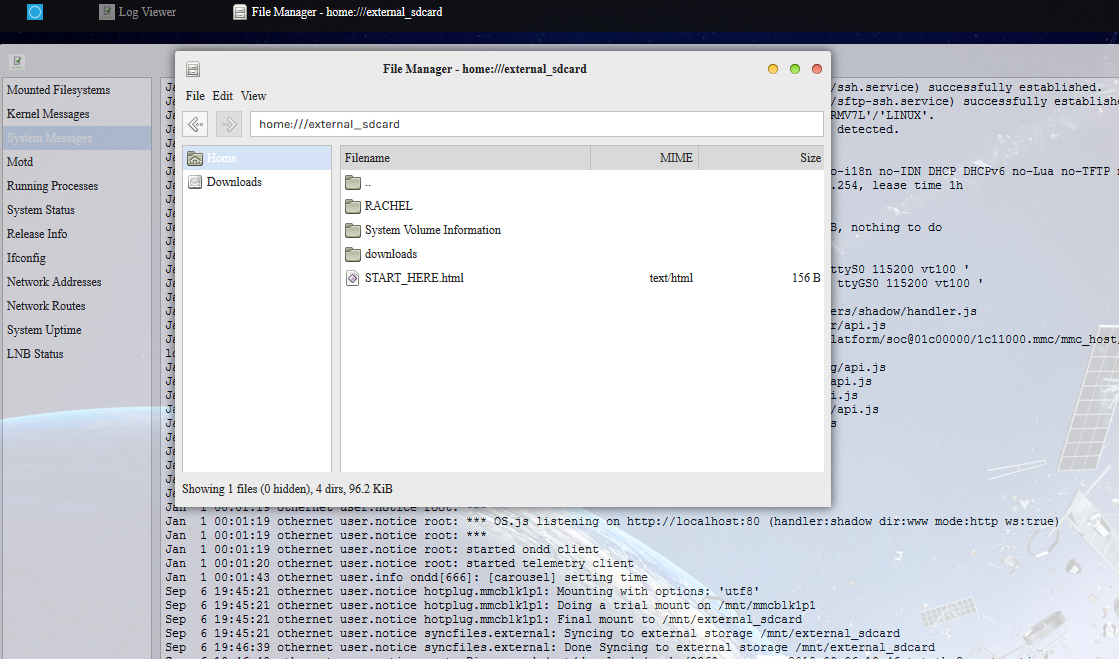The image size is (1119, 659).
Task: Select Home in the sidebar
Action: point(222,158)
